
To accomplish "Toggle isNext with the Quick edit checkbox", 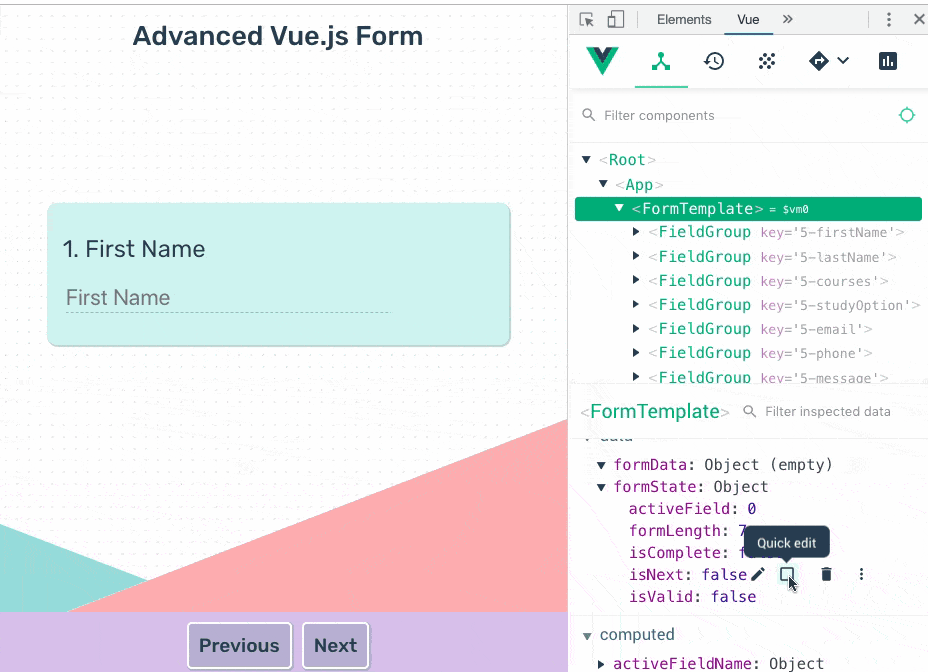I will click(x=787, y=574).
